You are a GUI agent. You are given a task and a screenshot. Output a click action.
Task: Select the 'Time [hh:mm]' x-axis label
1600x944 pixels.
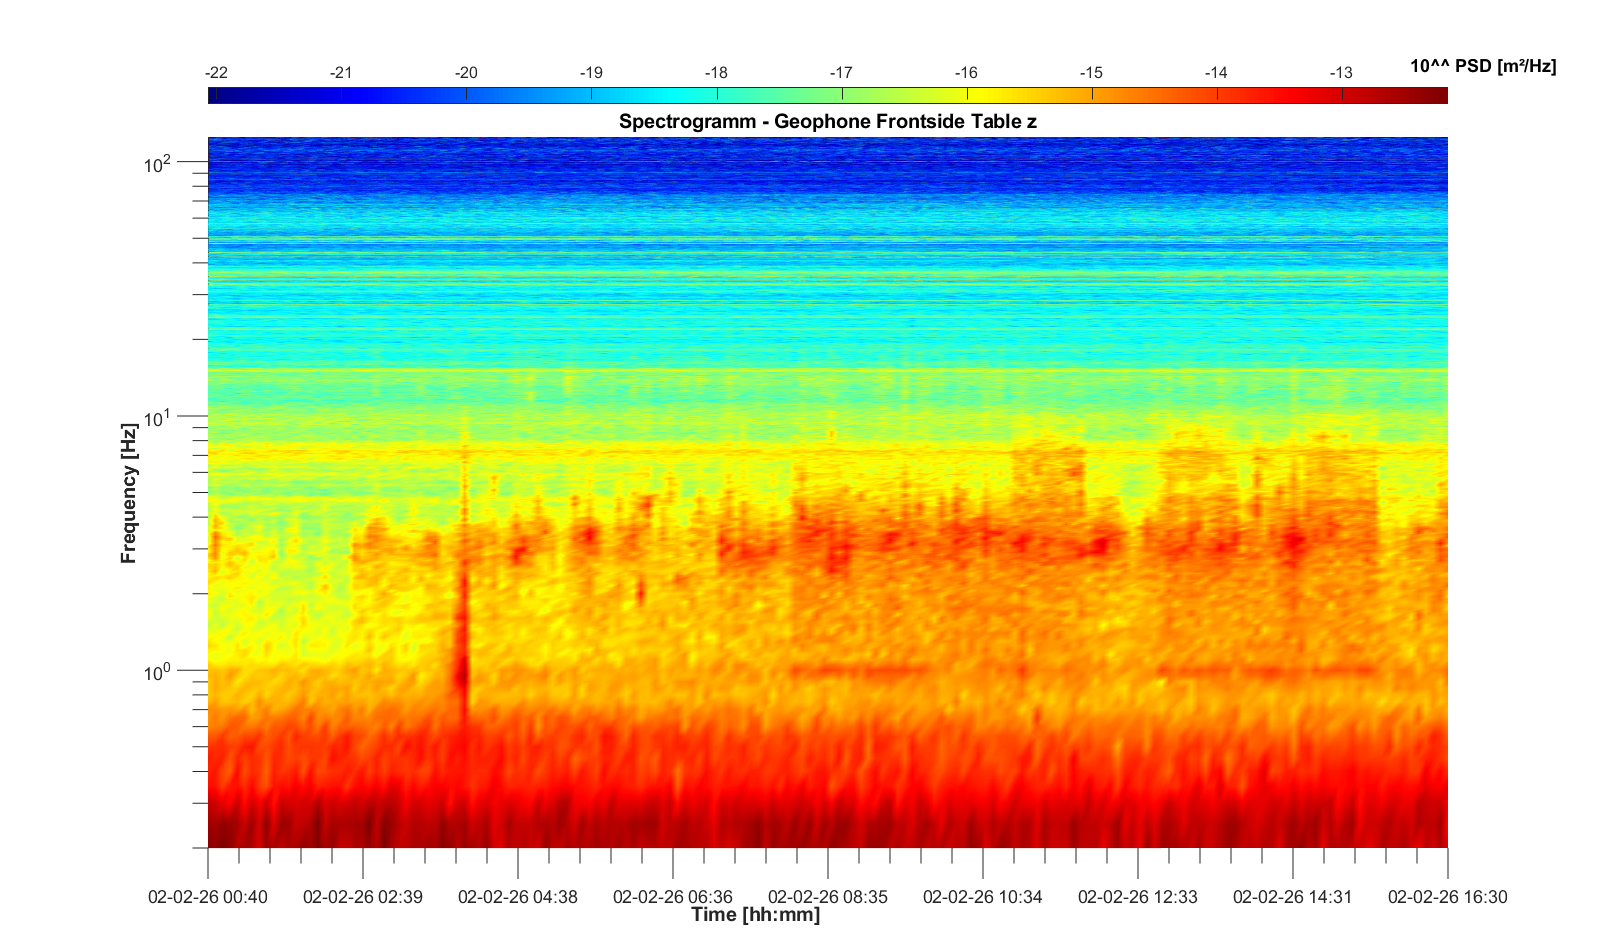(755, 914)
